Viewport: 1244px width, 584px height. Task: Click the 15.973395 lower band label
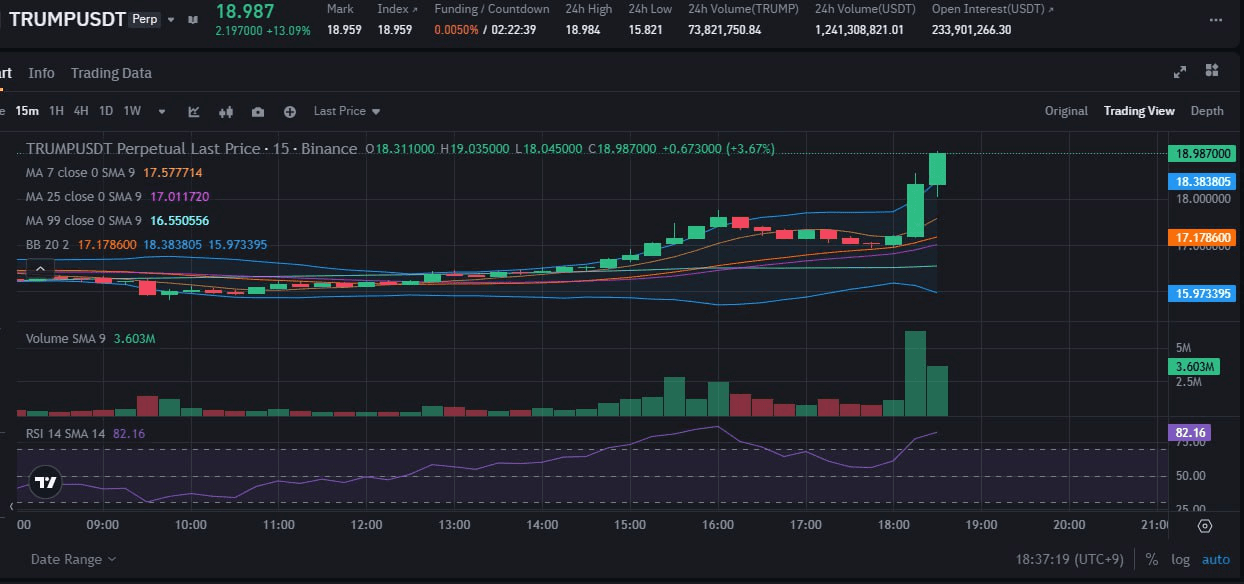tap(1201, 293)
